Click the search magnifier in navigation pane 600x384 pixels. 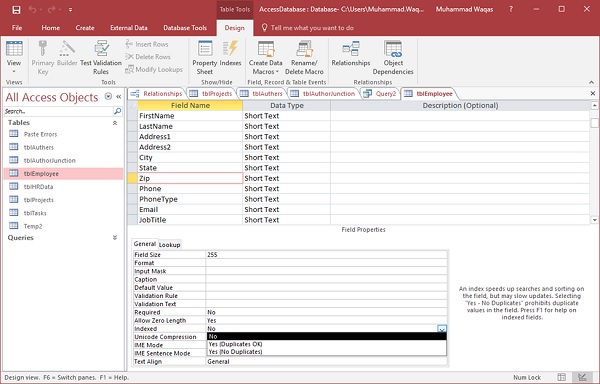point(117,111)
